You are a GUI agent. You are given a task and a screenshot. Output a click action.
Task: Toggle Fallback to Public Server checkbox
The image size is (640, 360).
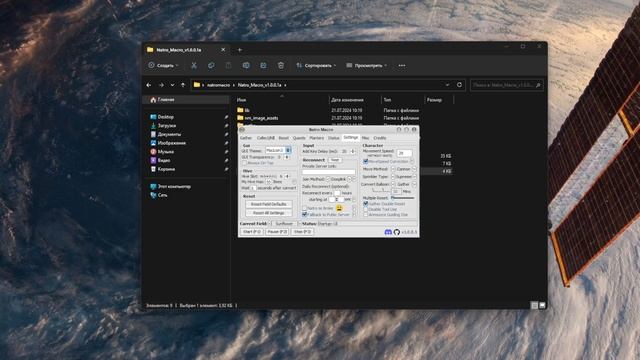pyautogui.click(x=304, y=214)
